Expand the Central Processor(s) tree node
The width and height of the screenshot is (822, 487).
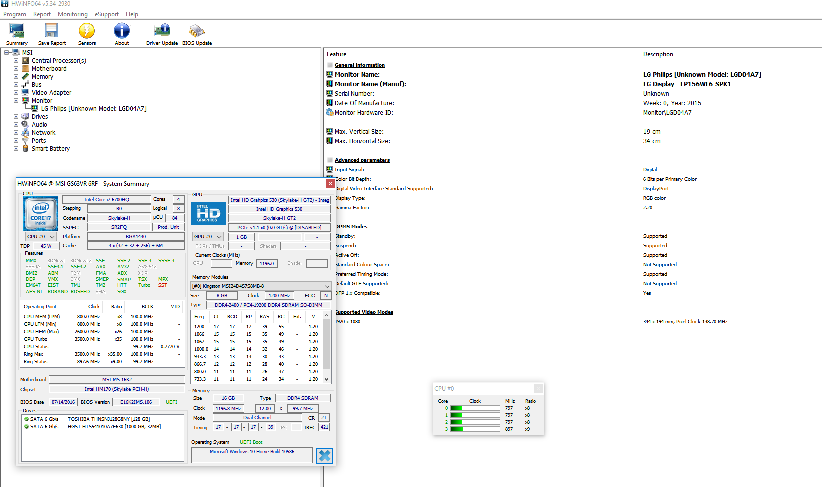coord(16,60)
